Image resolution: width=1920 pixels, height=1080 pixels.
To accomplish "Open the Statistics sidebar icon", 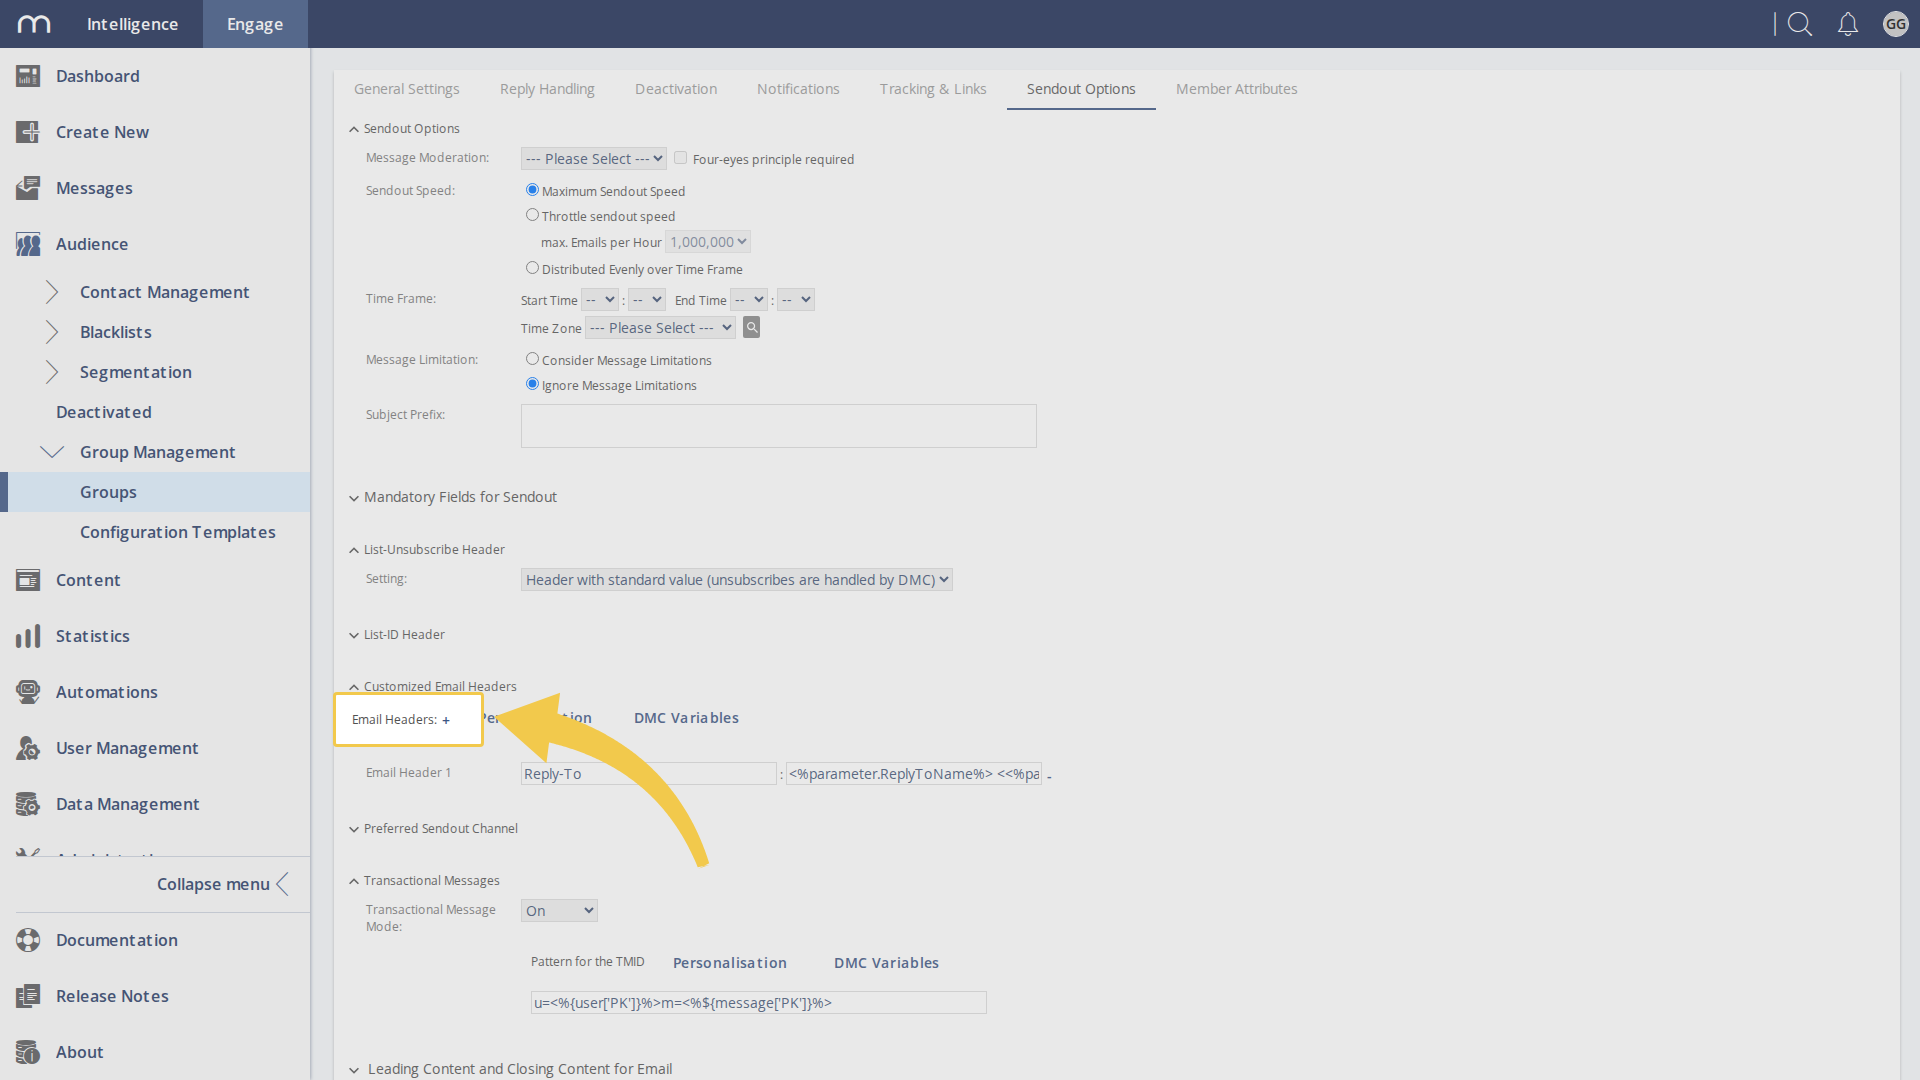I will pyautogui.click(x=28, y=636).
